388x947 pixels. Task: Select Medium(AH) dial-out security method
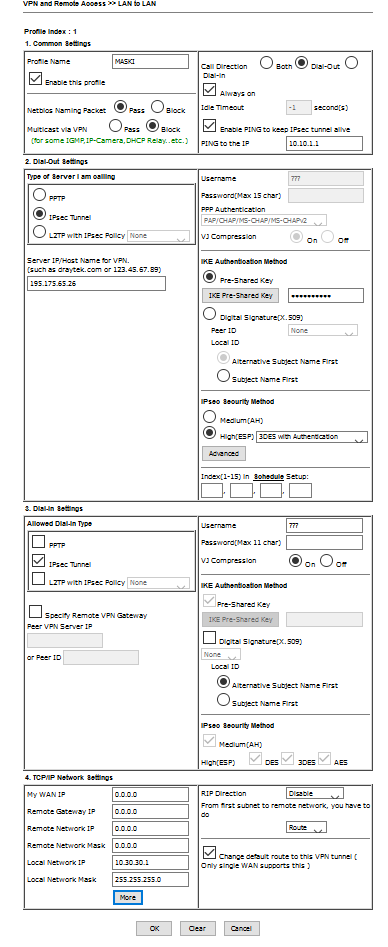point(210,417)
